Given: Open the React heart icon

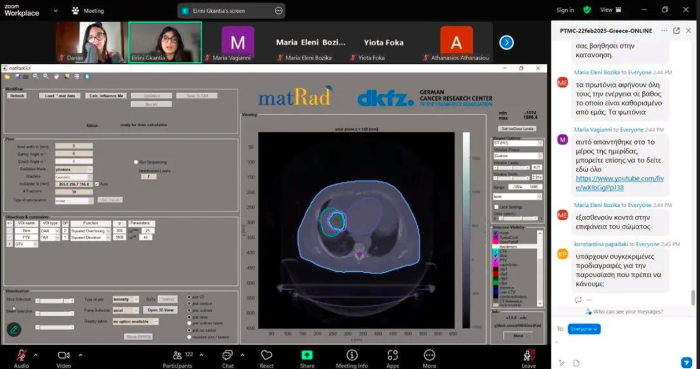Looking at the screenshot, I should coord(267,355).
